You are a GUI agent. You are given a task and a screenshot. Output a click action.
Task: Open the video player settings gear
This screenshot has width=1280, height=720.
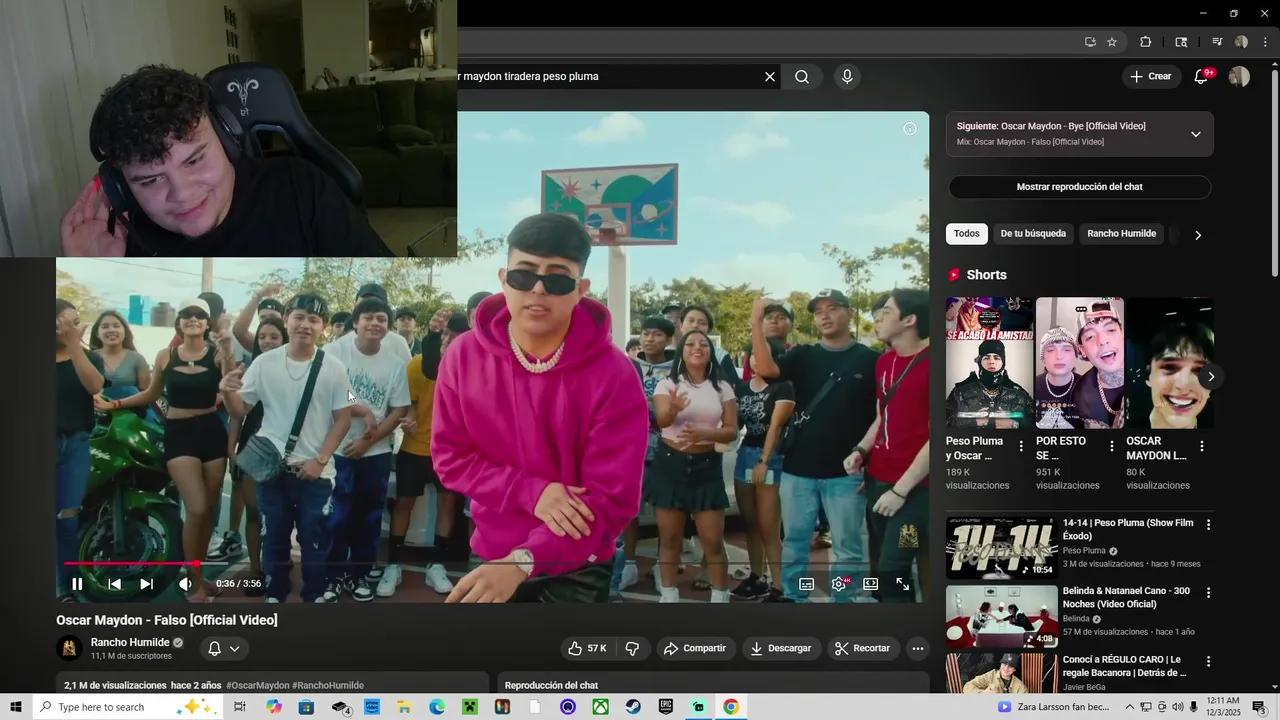pyautogui.click(x=839, y=584)
